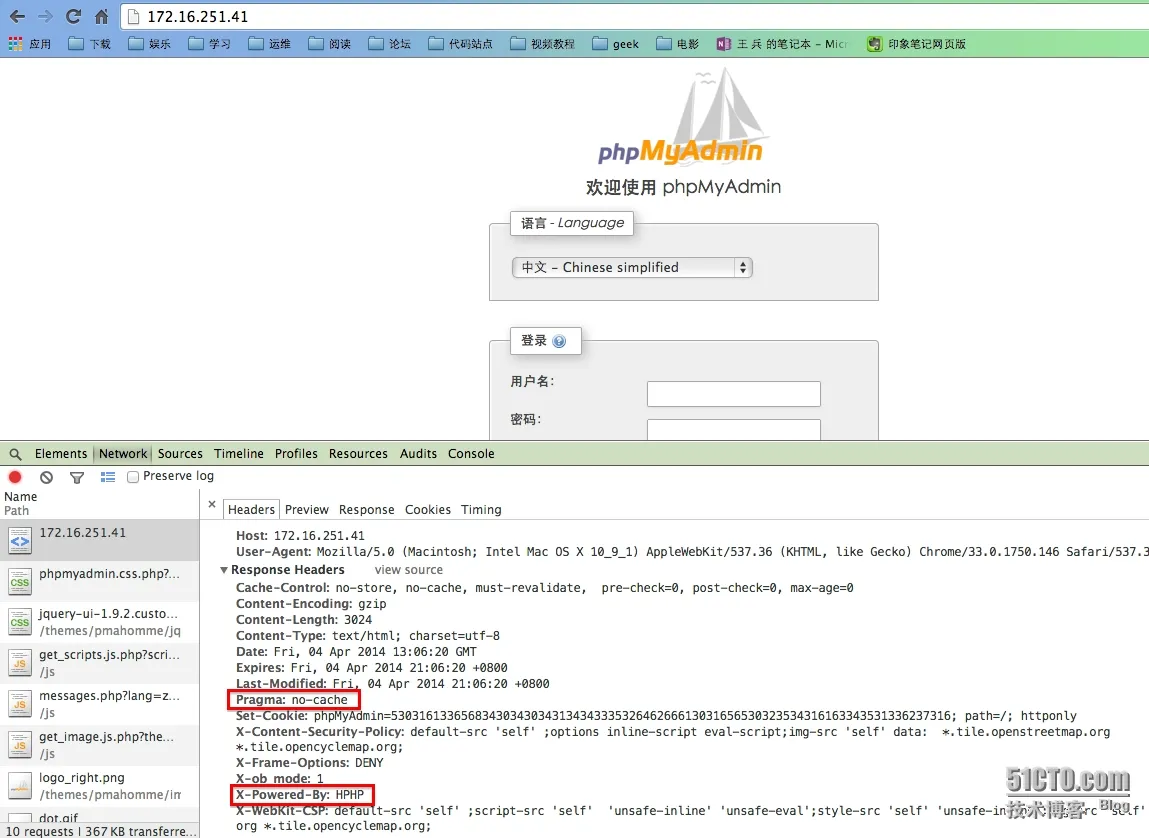Click the 用户名 username input field

tap(734, 393)
